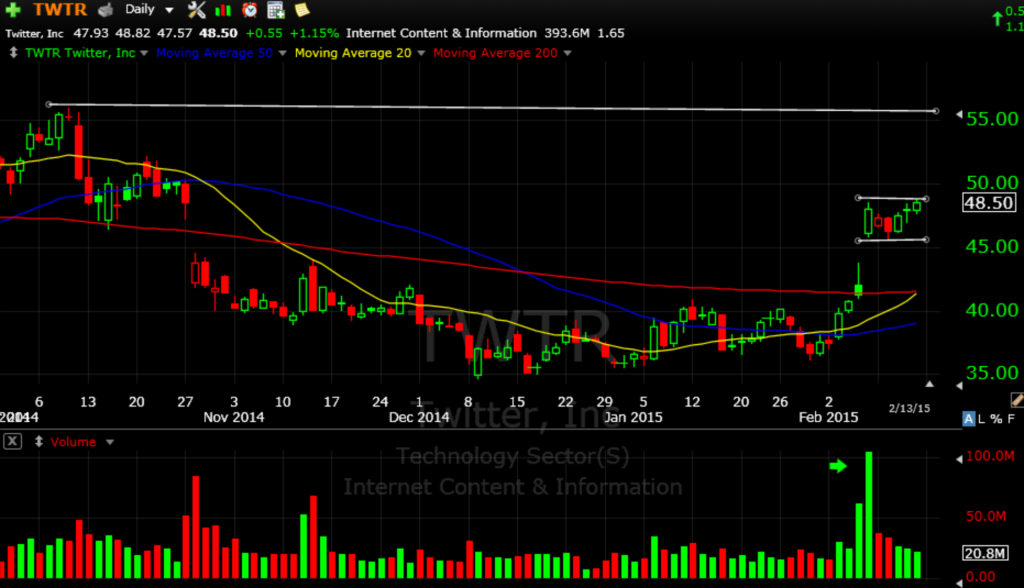Expand the Moving Average 200 dropdown arrow
Viewport: 1024px width, 588px height.
click(567, 53)
